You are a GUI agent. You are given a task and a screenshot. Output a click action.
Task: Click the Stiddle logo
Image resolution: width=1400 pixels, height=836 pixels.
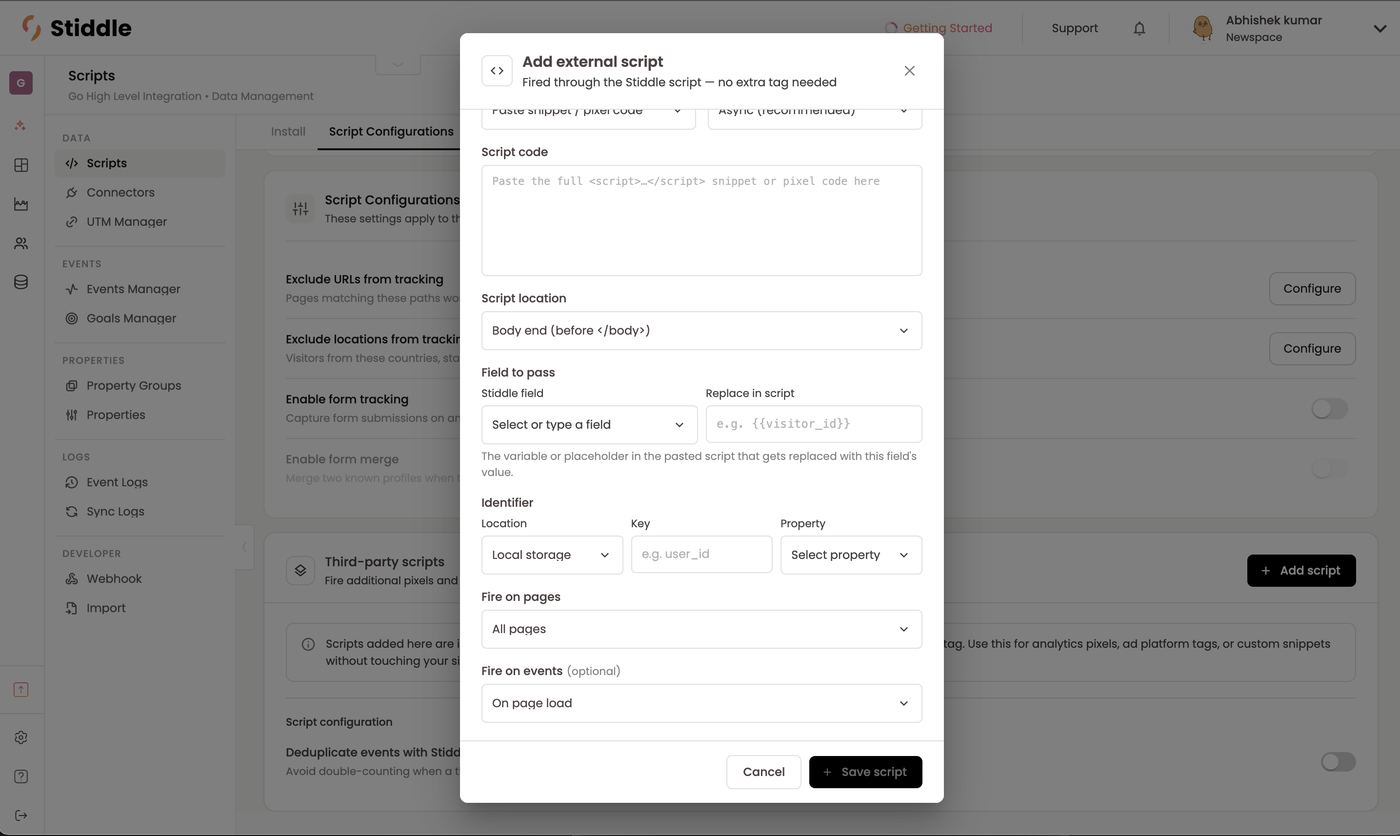77,28
